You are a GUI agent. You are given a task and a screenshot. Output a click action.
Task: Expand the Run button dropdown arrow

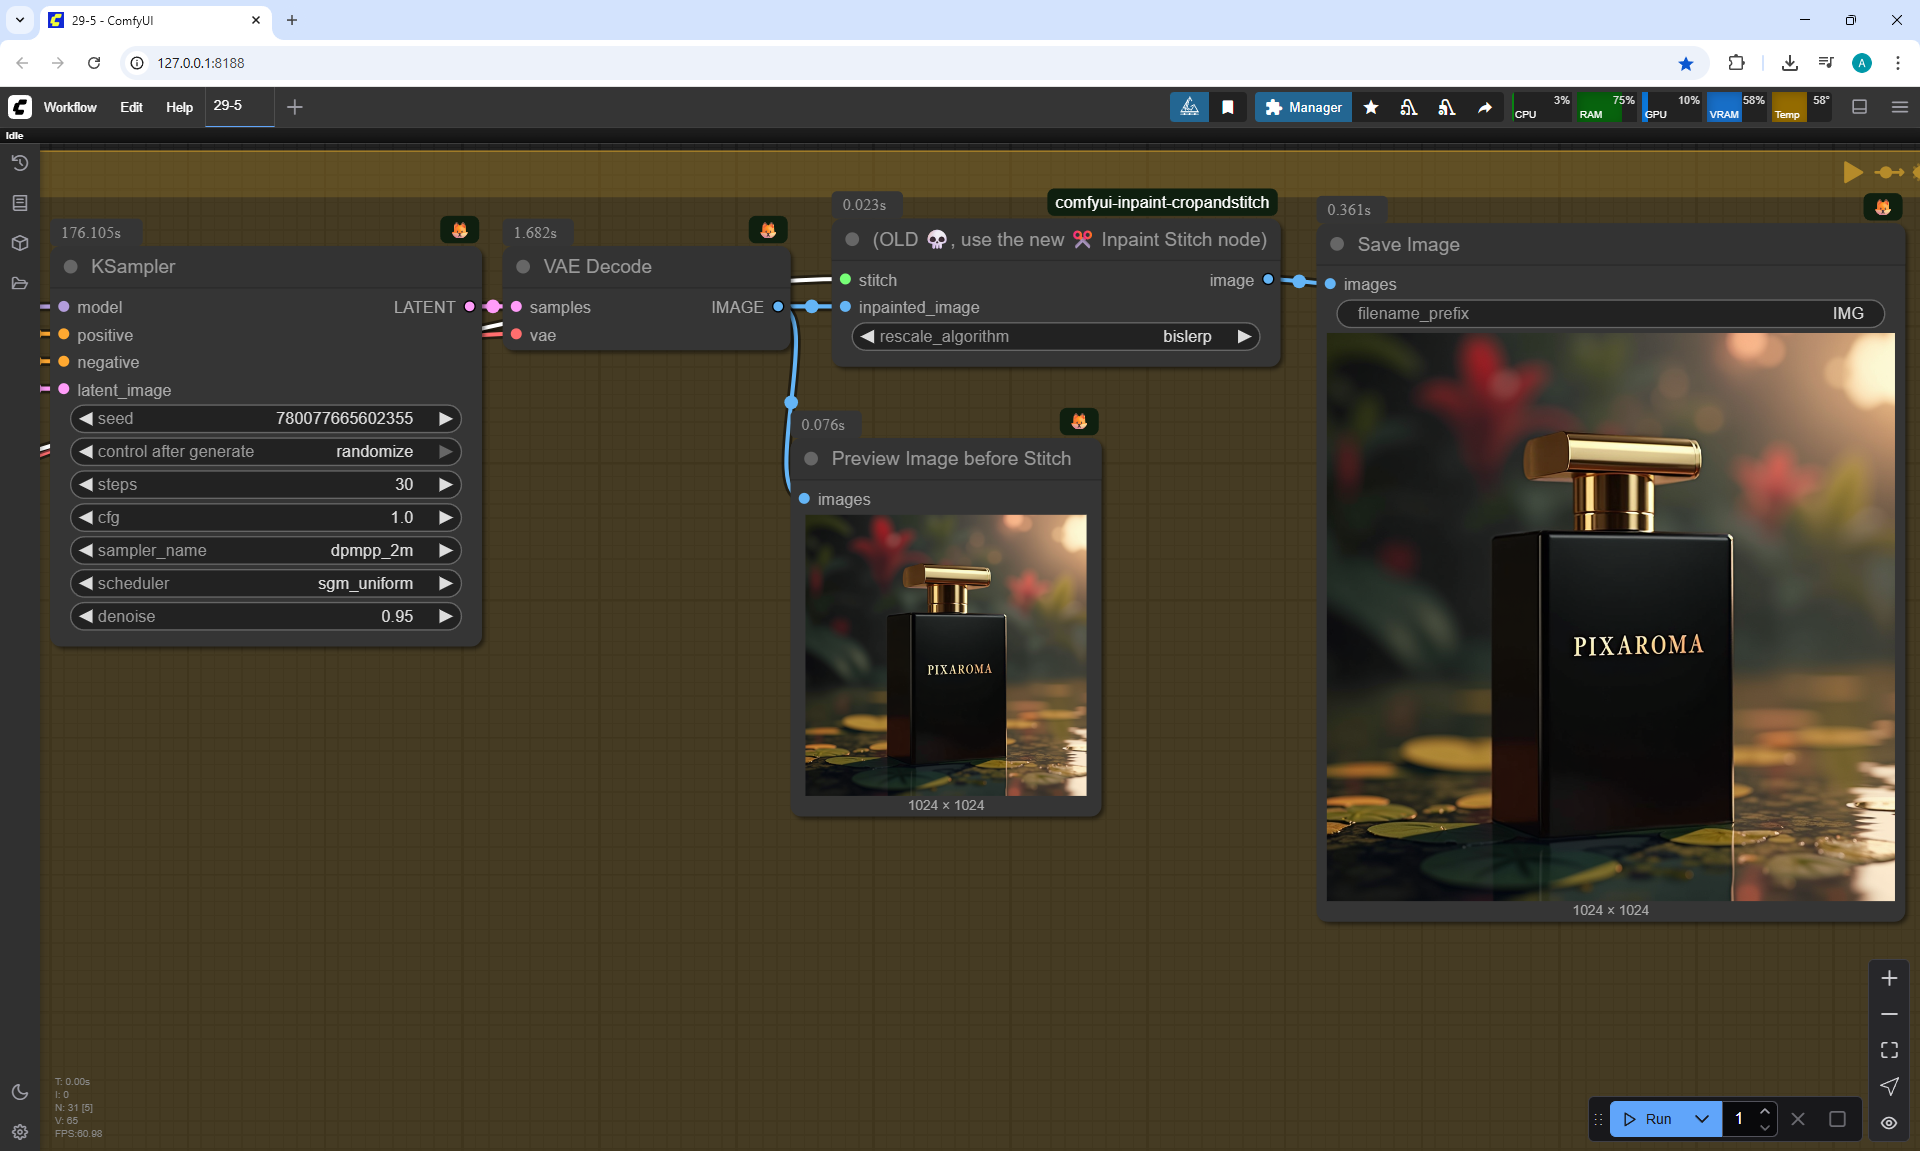click(1702, 1119)
